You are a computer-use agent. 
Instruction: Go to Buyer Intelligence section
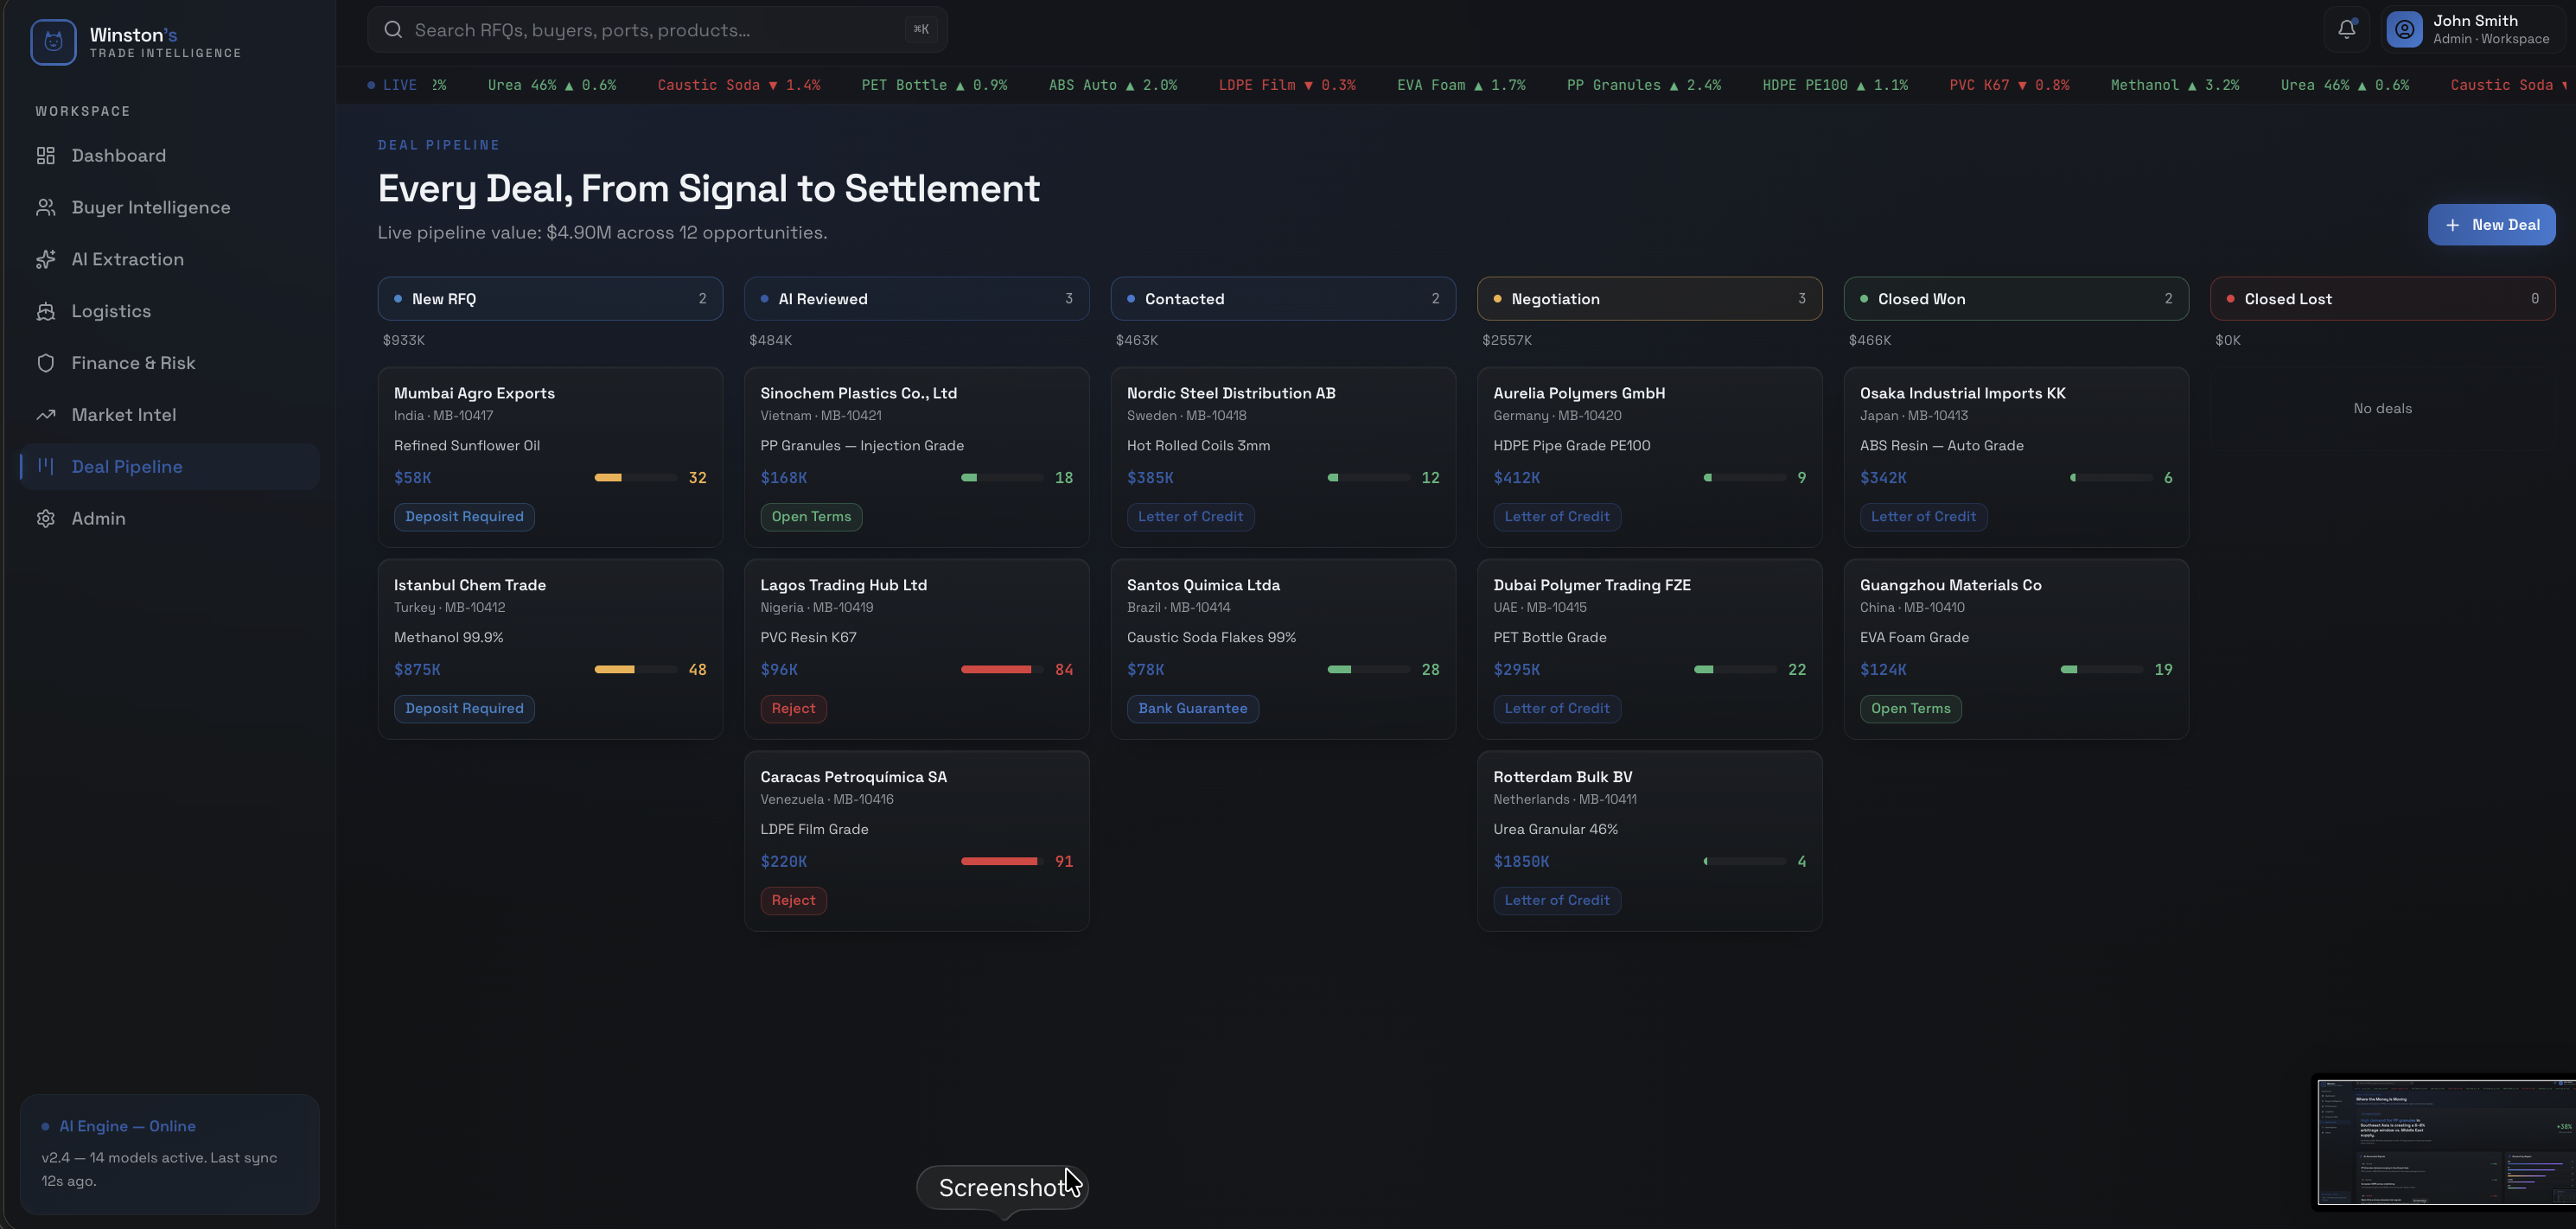coord(170,207)
